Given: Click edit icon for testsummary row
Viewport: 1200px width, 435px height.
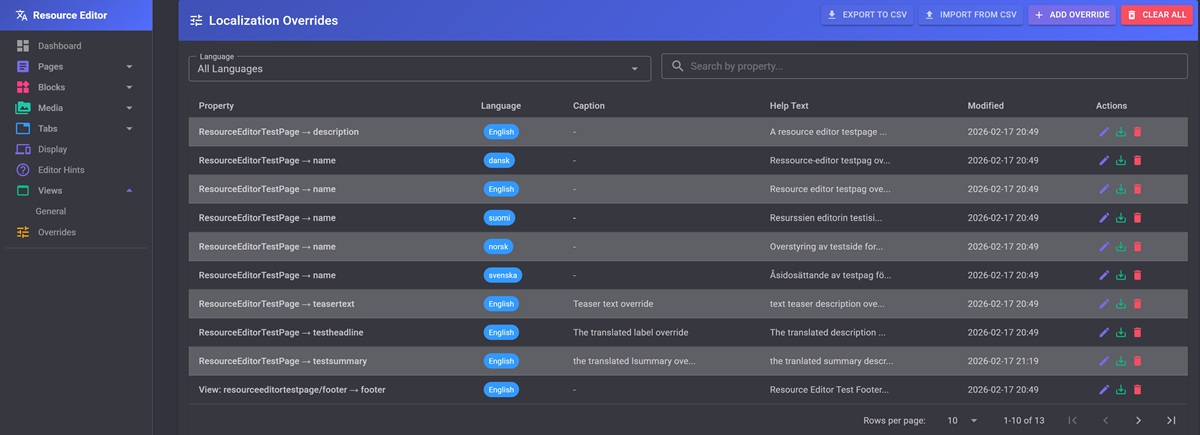Looking at the screenshot, I should [x=1104, y=361].
